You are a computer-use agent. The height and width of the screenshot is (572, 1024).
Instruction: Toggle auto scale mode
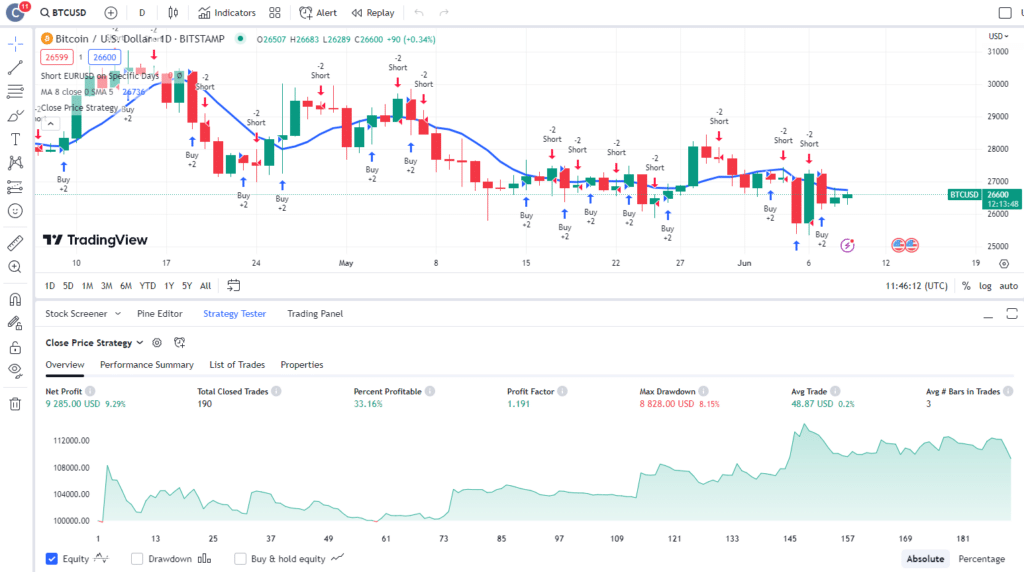point(1008,286)
